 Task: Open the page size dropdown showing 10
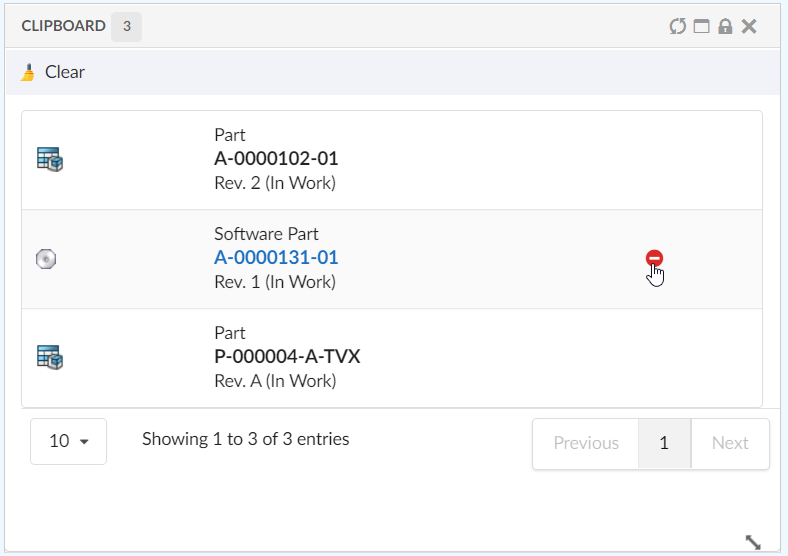pos(68,441)
